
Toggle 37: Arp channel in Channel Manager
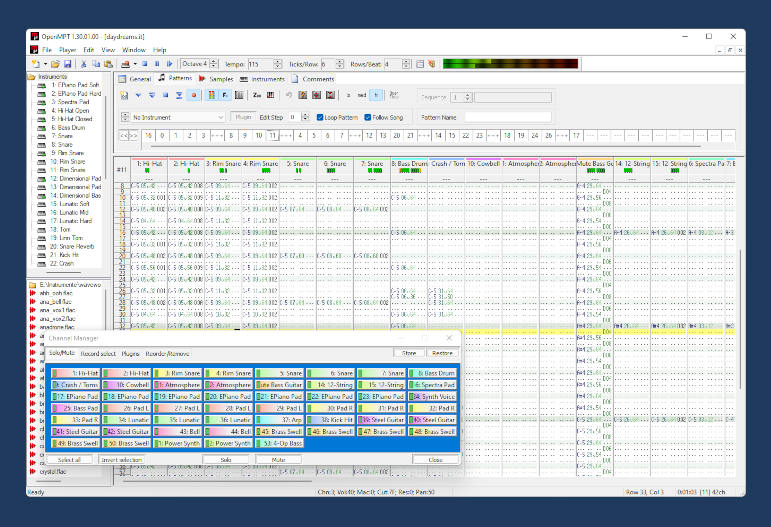(279, 420)
